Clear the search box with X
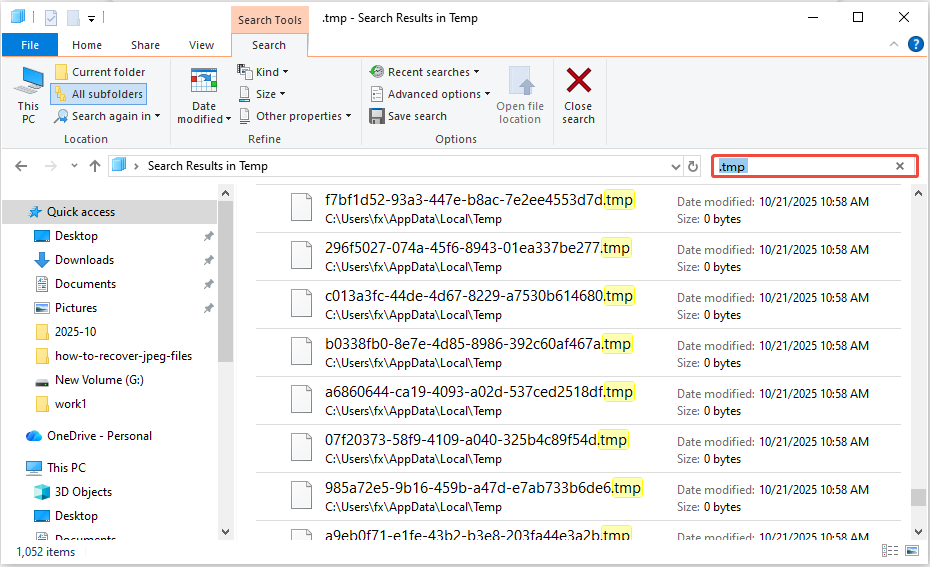The height and width of the screenshot is (567, 930). (900, 166)
